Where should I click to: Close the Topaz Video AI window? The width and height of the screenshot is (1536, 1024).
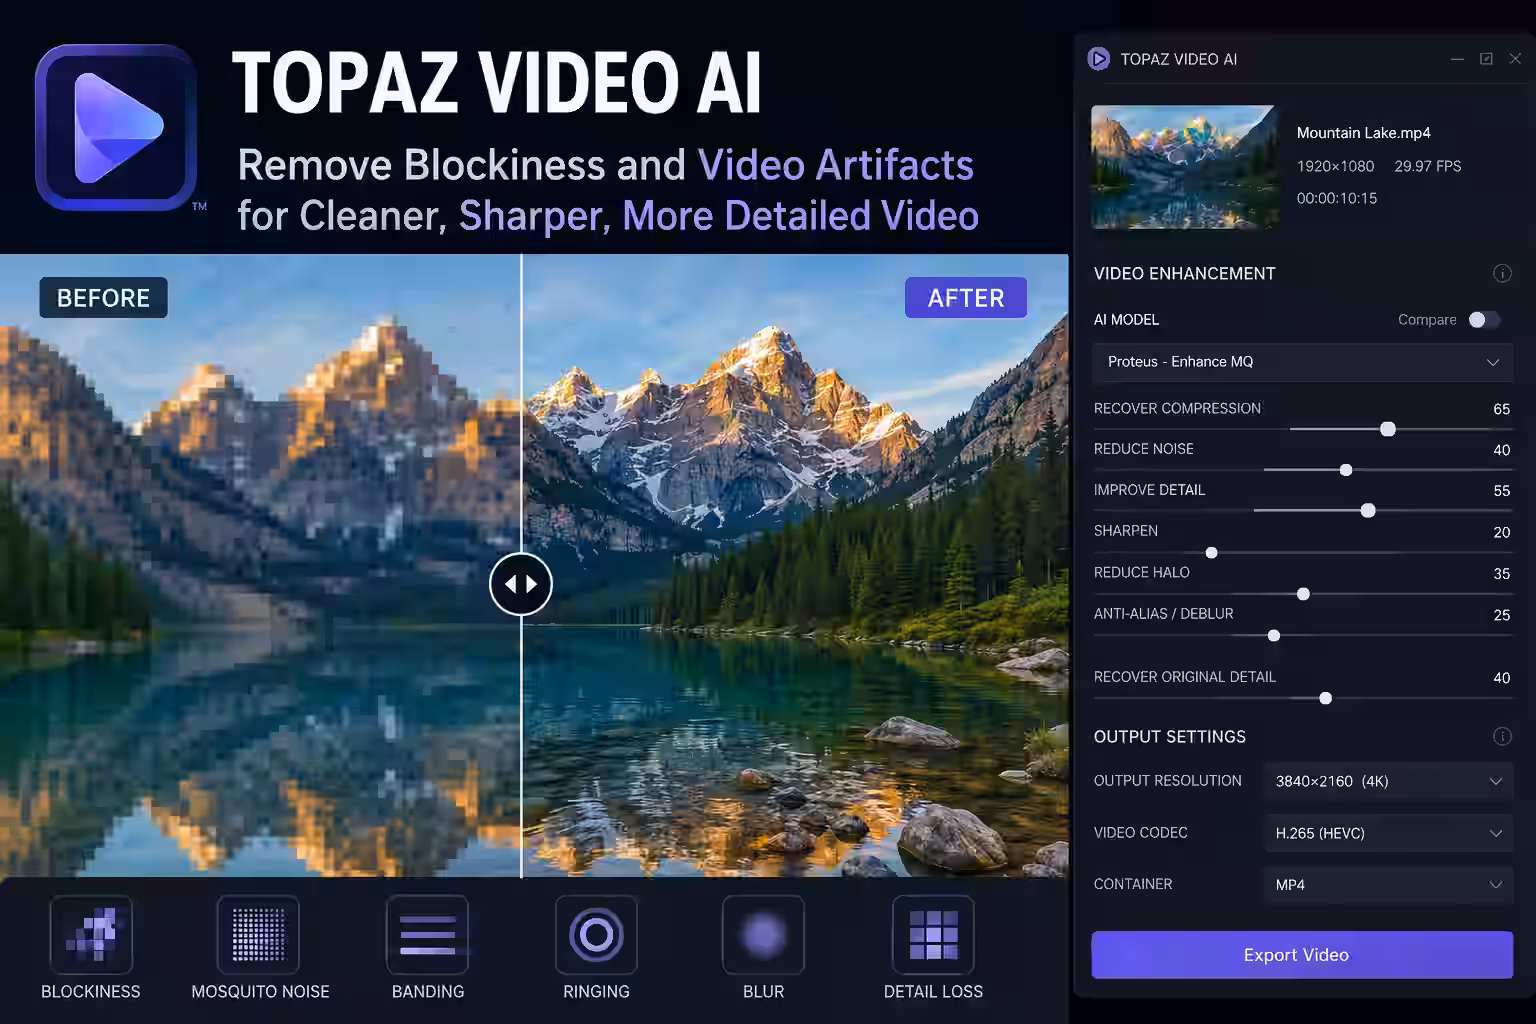[1515, 59]
